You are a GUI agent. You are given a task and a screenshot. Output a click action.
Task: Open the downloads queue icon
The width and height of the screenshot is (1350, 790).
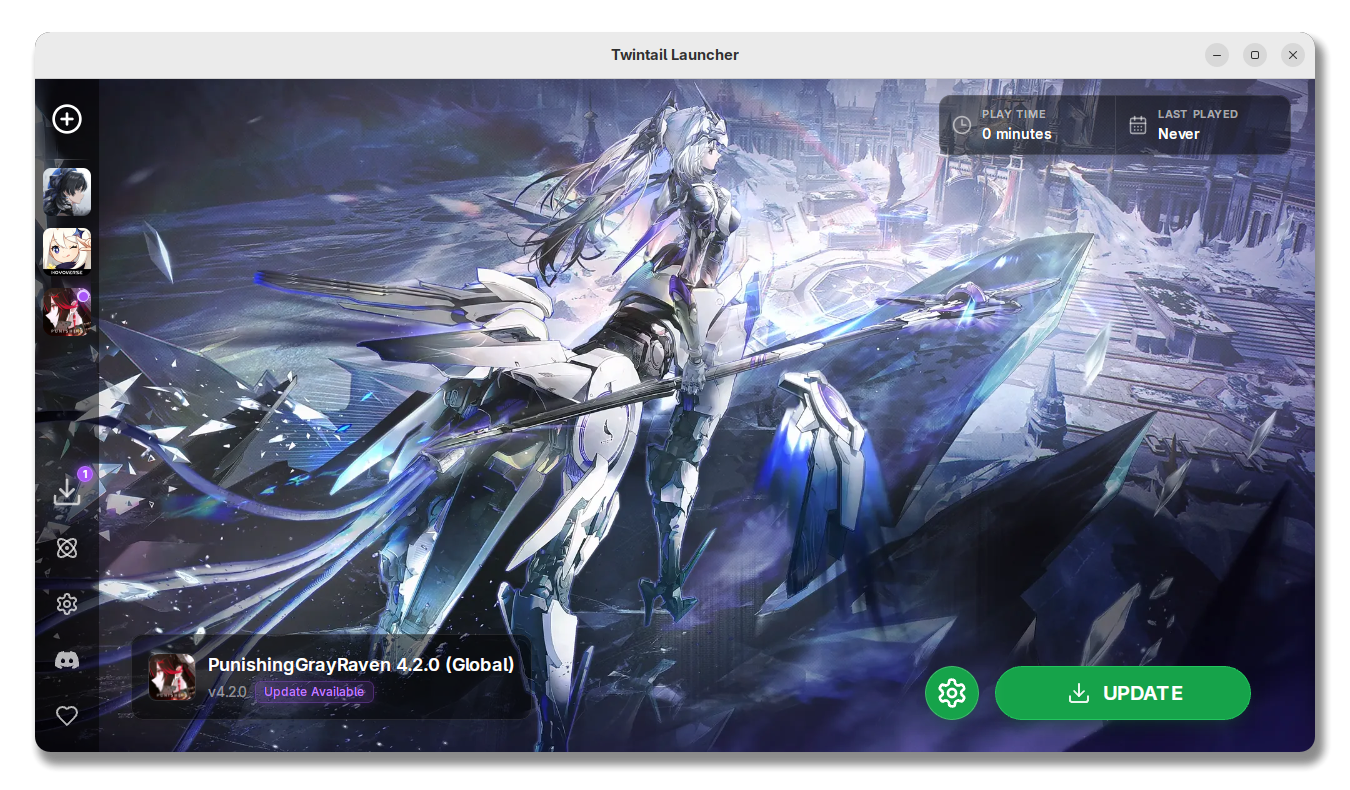(67, 491)
